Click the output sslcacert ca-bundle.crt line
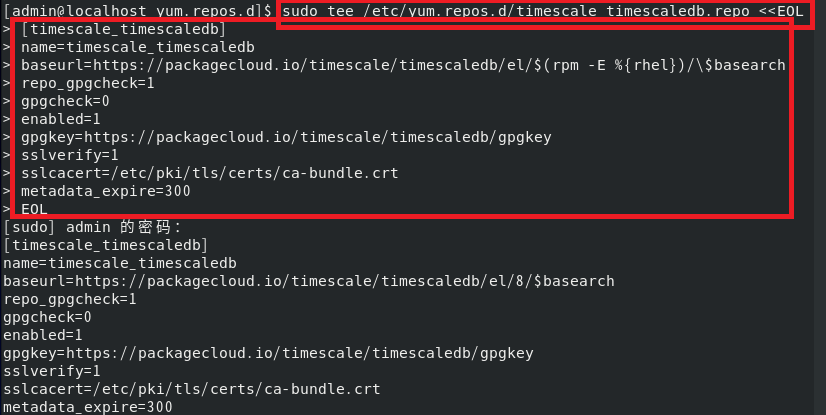 pyautogui.click(x=192, y=389)
